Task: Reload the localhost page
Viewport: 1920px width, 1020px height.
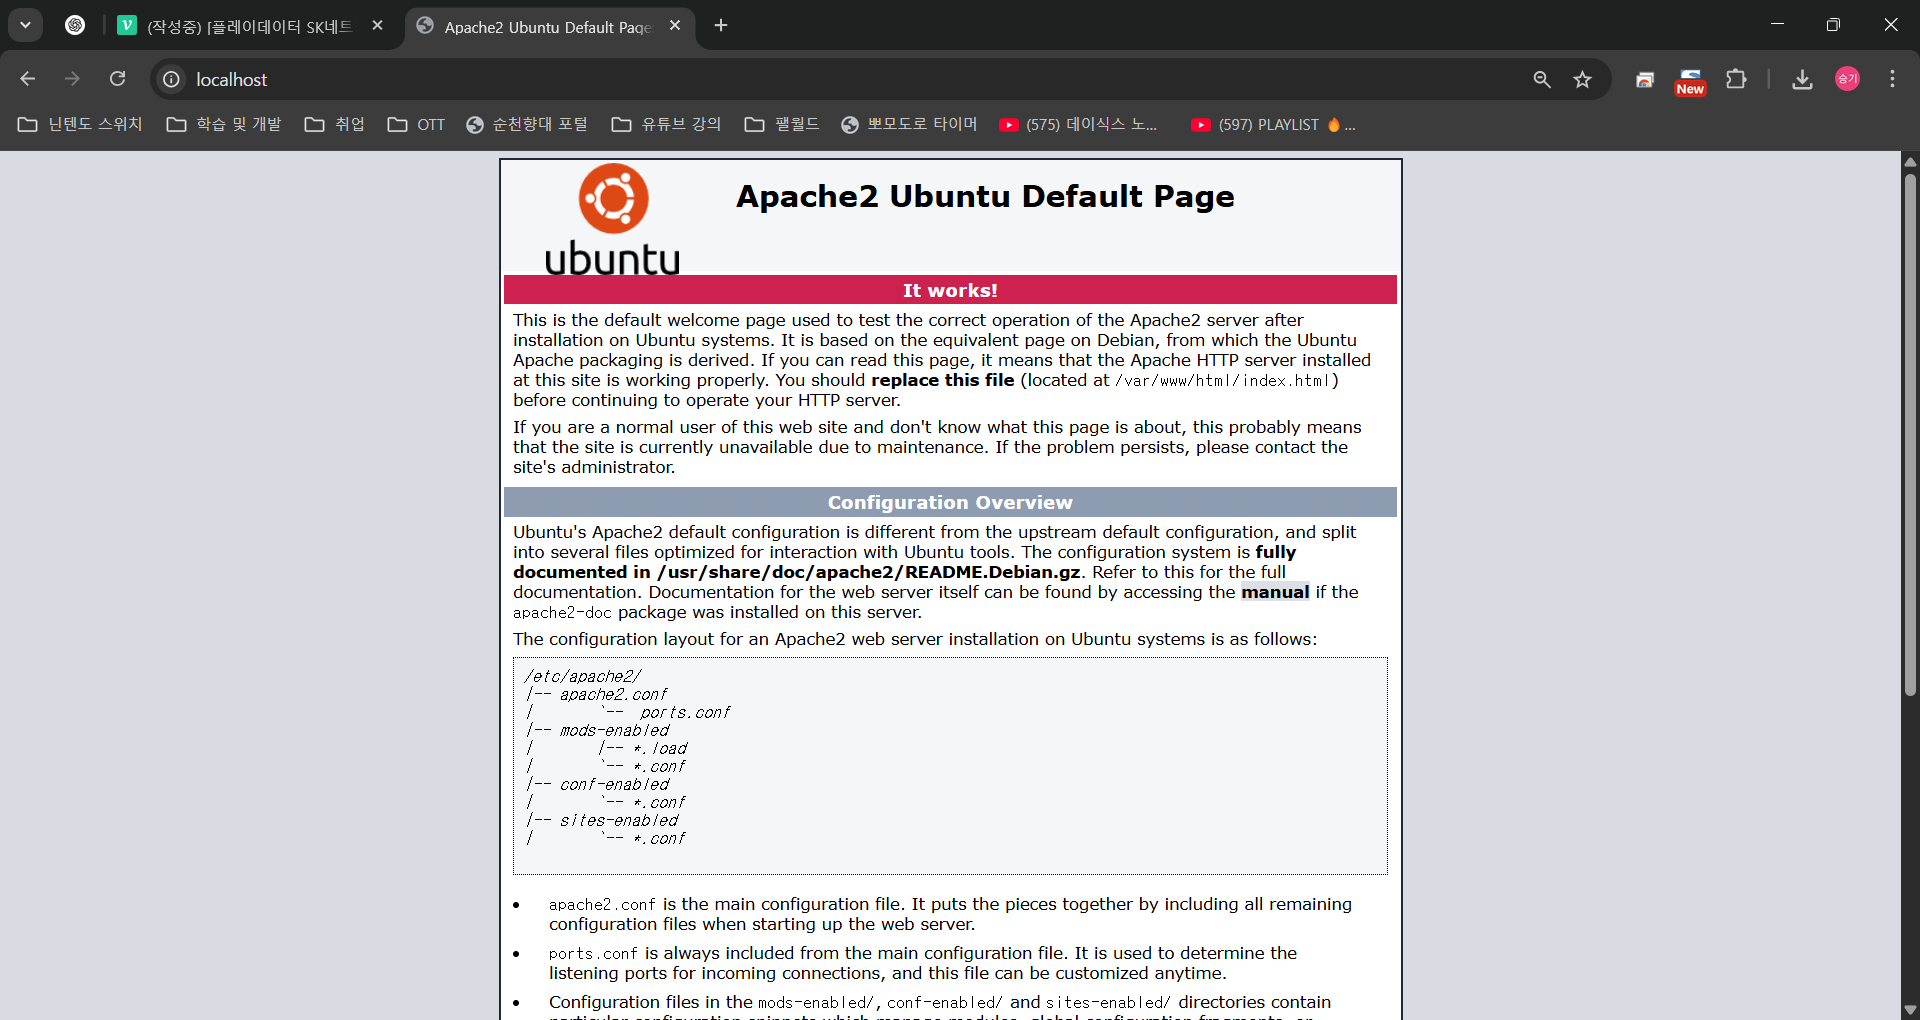Action: point(117,79)
